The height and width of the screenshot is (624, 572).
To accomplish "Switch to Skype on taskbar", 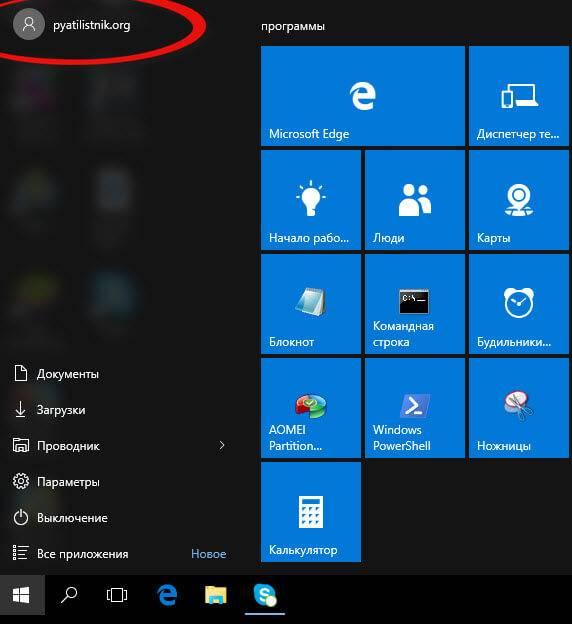I will [265, 595].
